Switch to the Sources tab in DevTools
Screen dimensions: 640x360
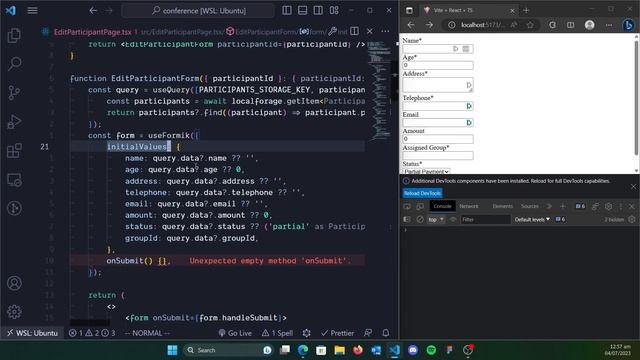pyautogui.click(x=529, y=206)
